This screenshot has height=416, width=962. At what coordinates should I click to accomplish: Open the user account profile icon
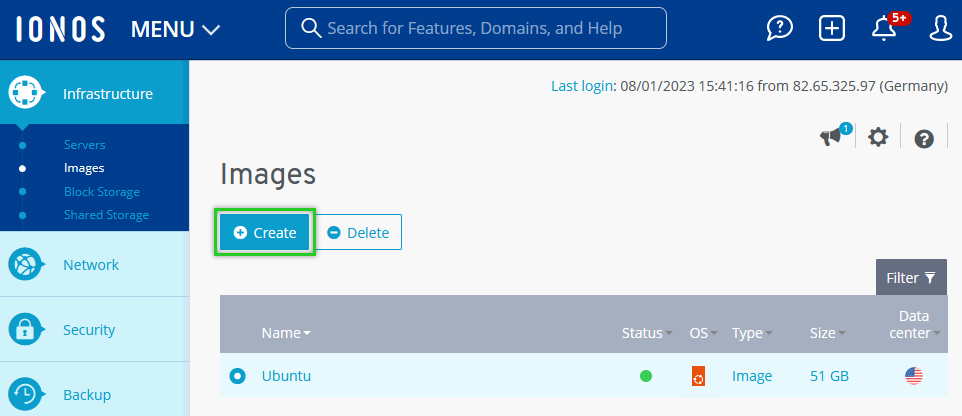click(940, 28)
